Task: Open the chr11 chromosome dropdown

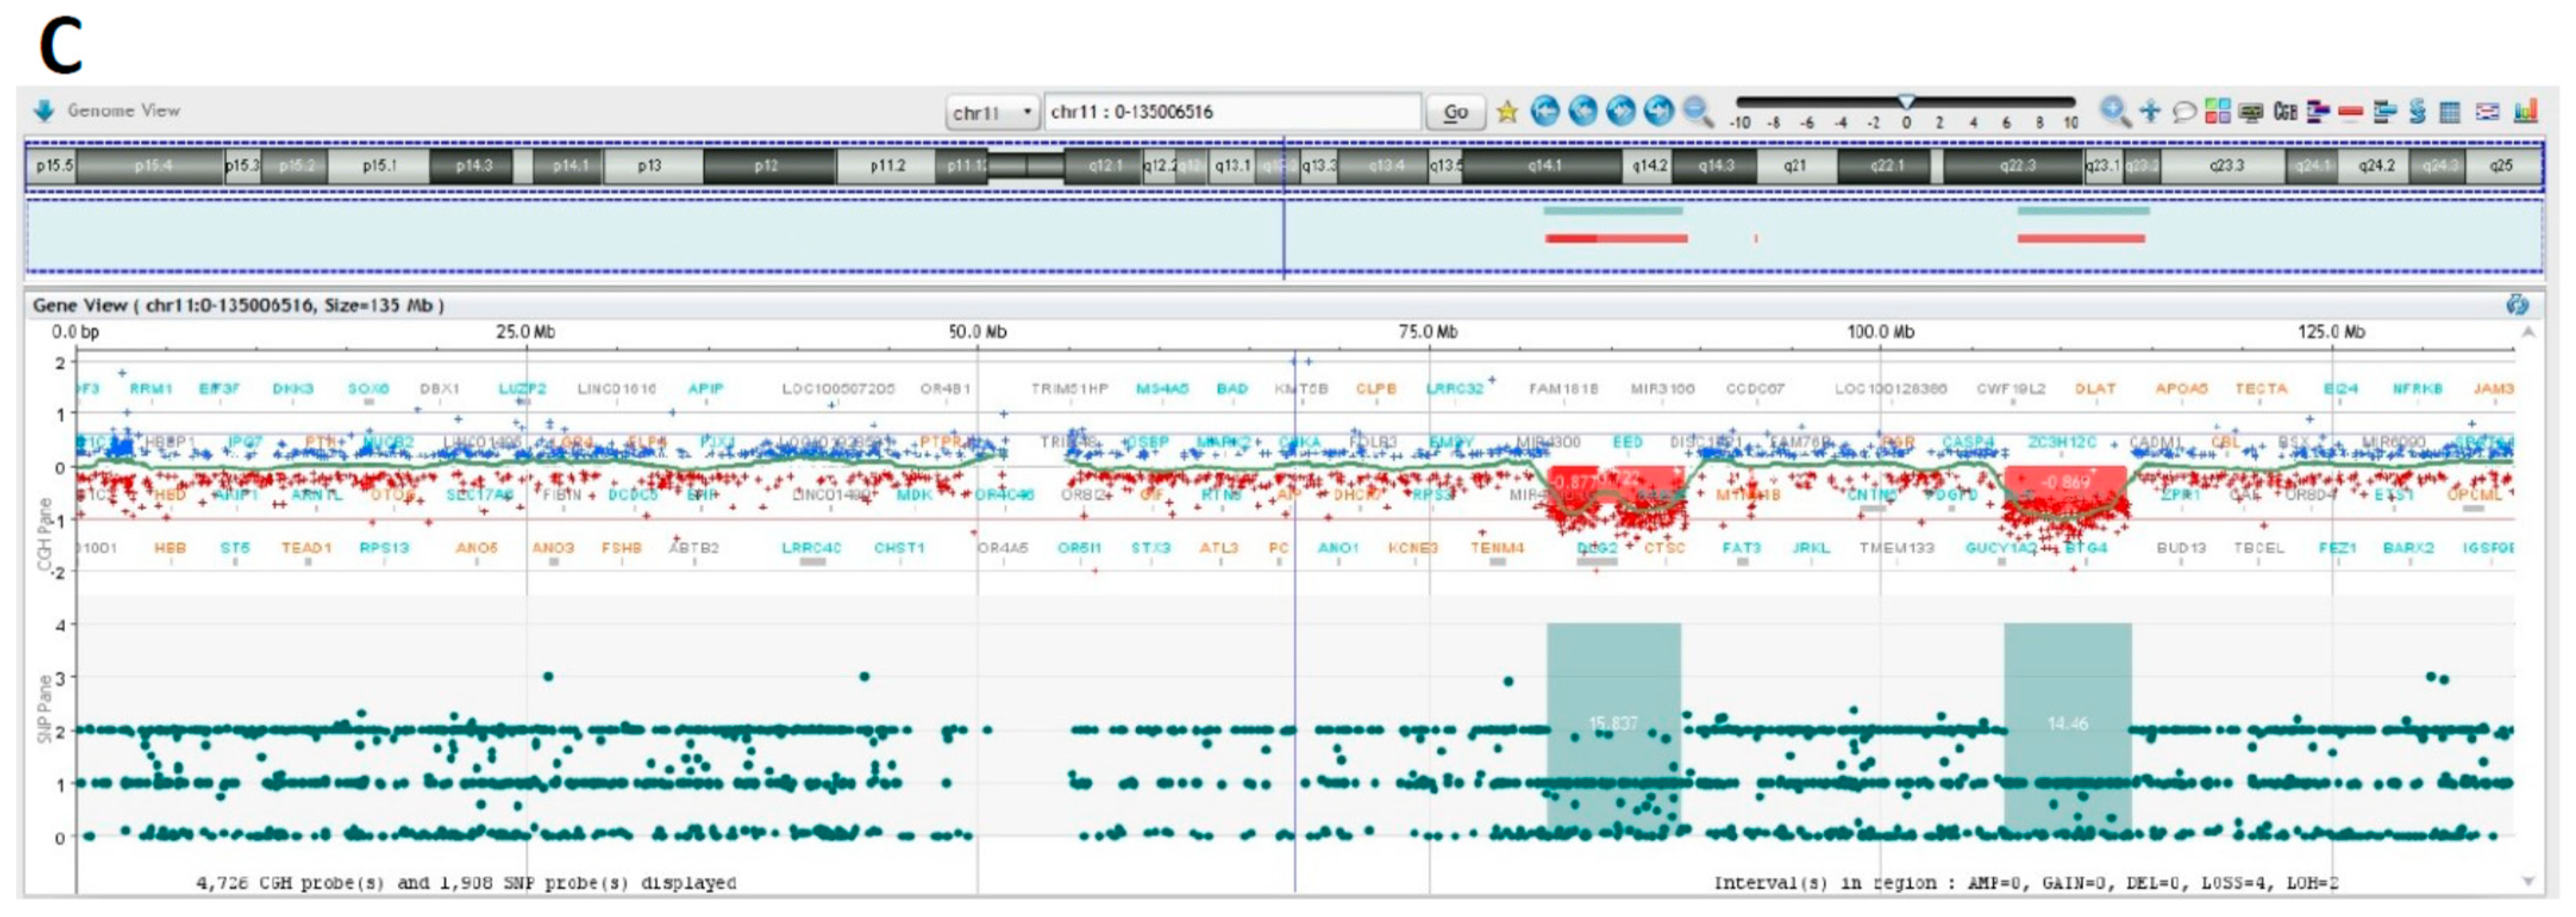Action: pyautogui.click(x=992, y=112)
